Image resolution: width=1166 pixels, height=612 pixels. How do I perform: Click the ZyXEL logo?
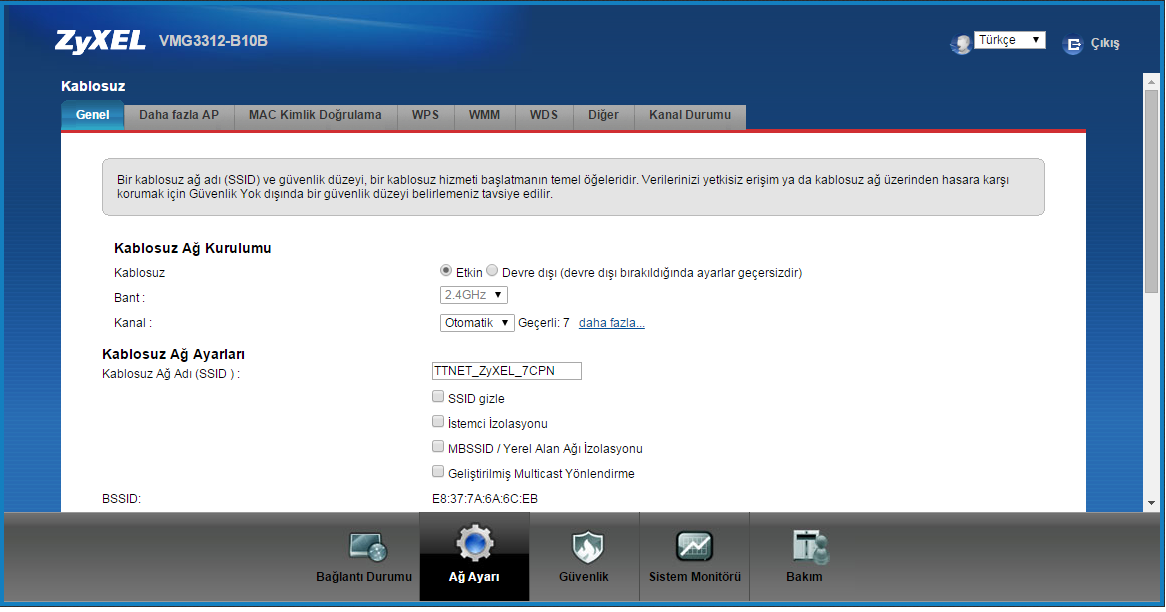(100, 42)
